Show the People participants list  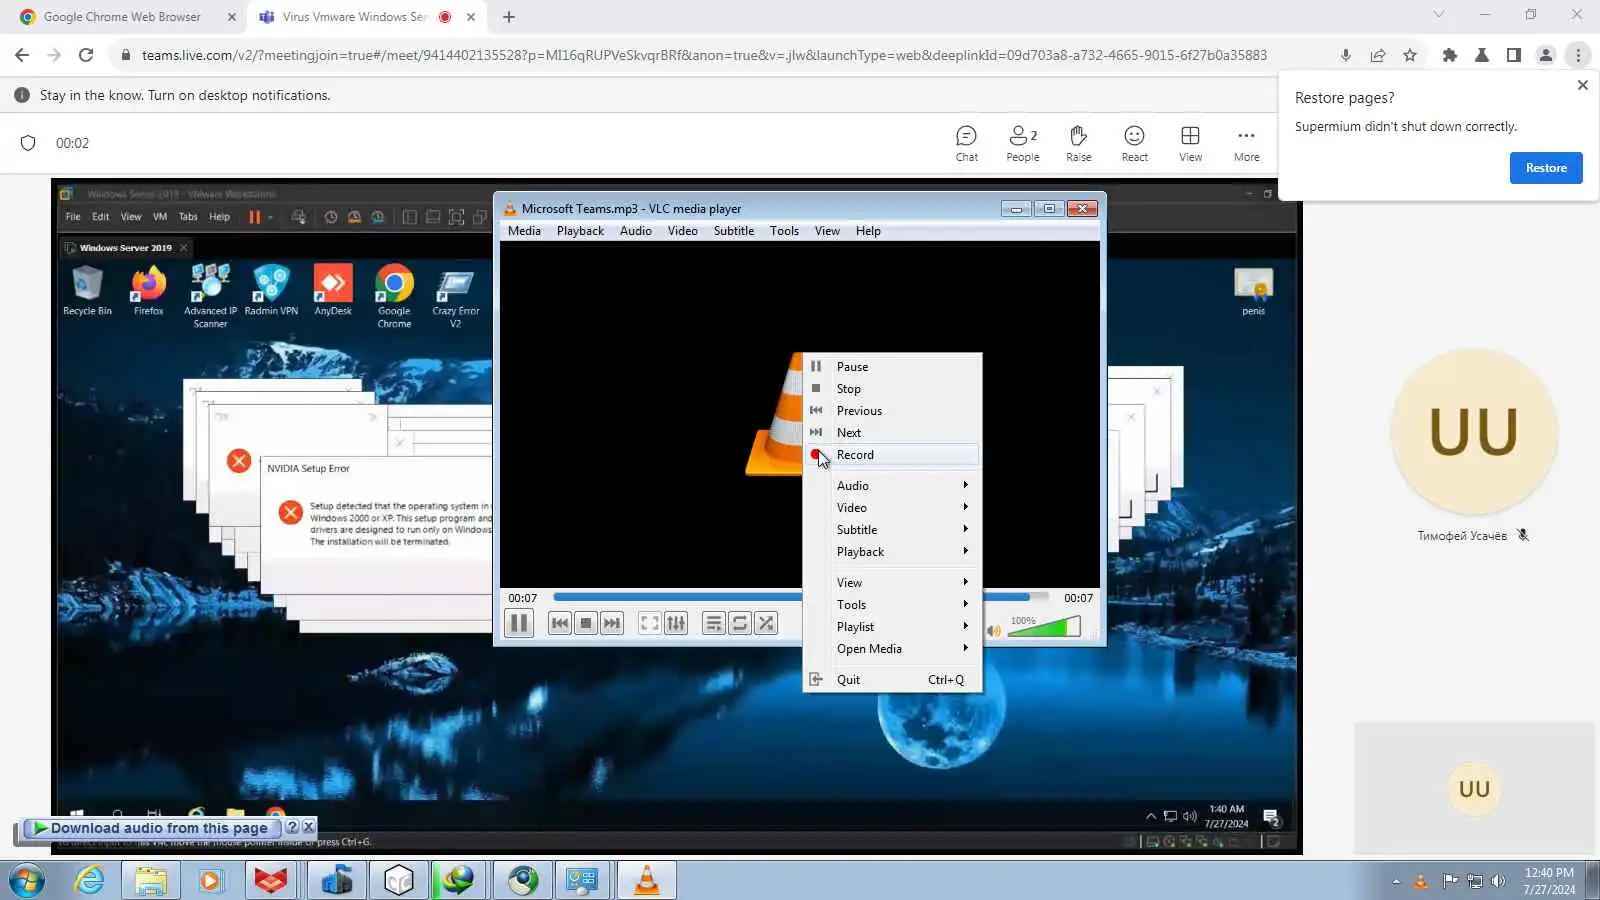(x=1023, y=143)
